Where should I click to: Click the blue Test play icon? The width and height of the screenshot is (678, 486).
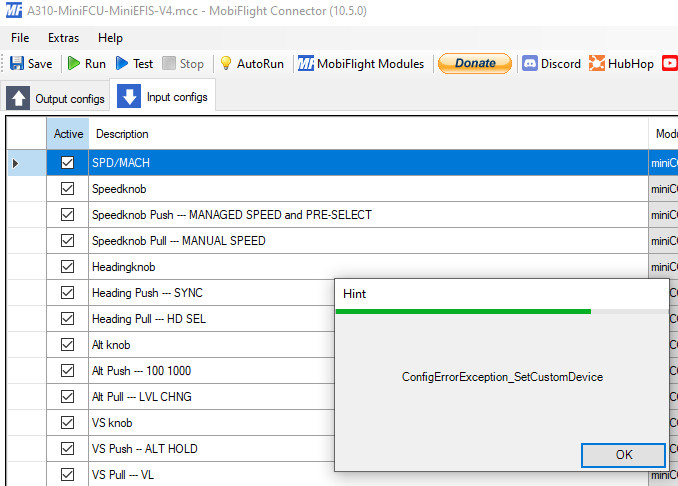point(122,63)
